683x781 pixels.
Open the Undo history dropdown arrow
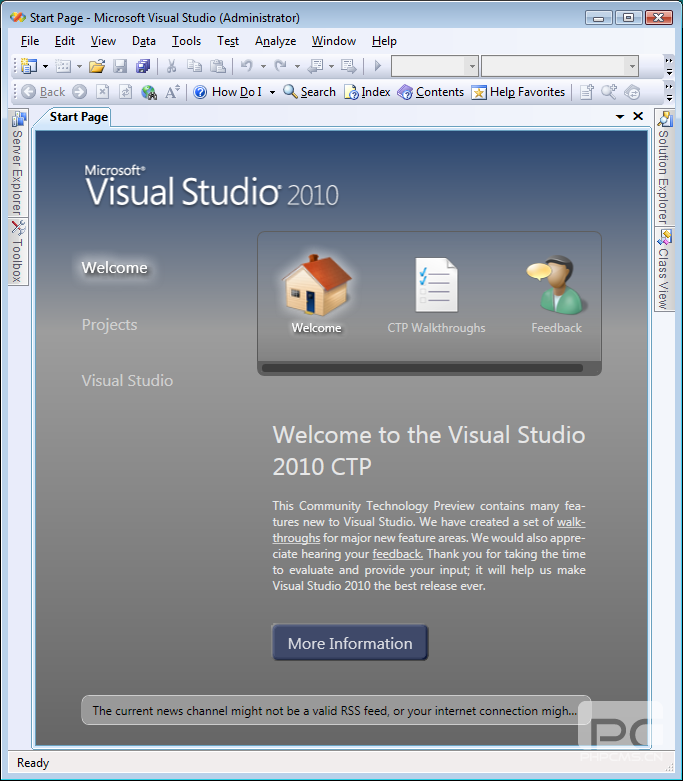click(x=263, y=66)
